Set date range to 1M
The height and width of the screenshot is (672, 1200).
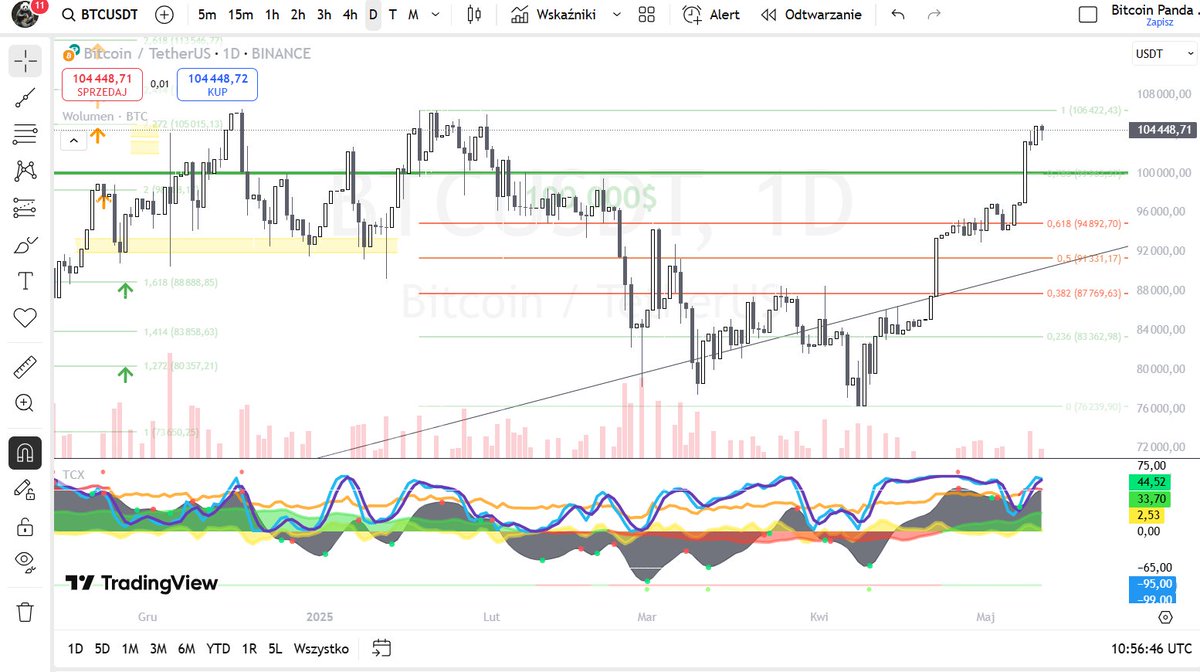tap(130, 648)
